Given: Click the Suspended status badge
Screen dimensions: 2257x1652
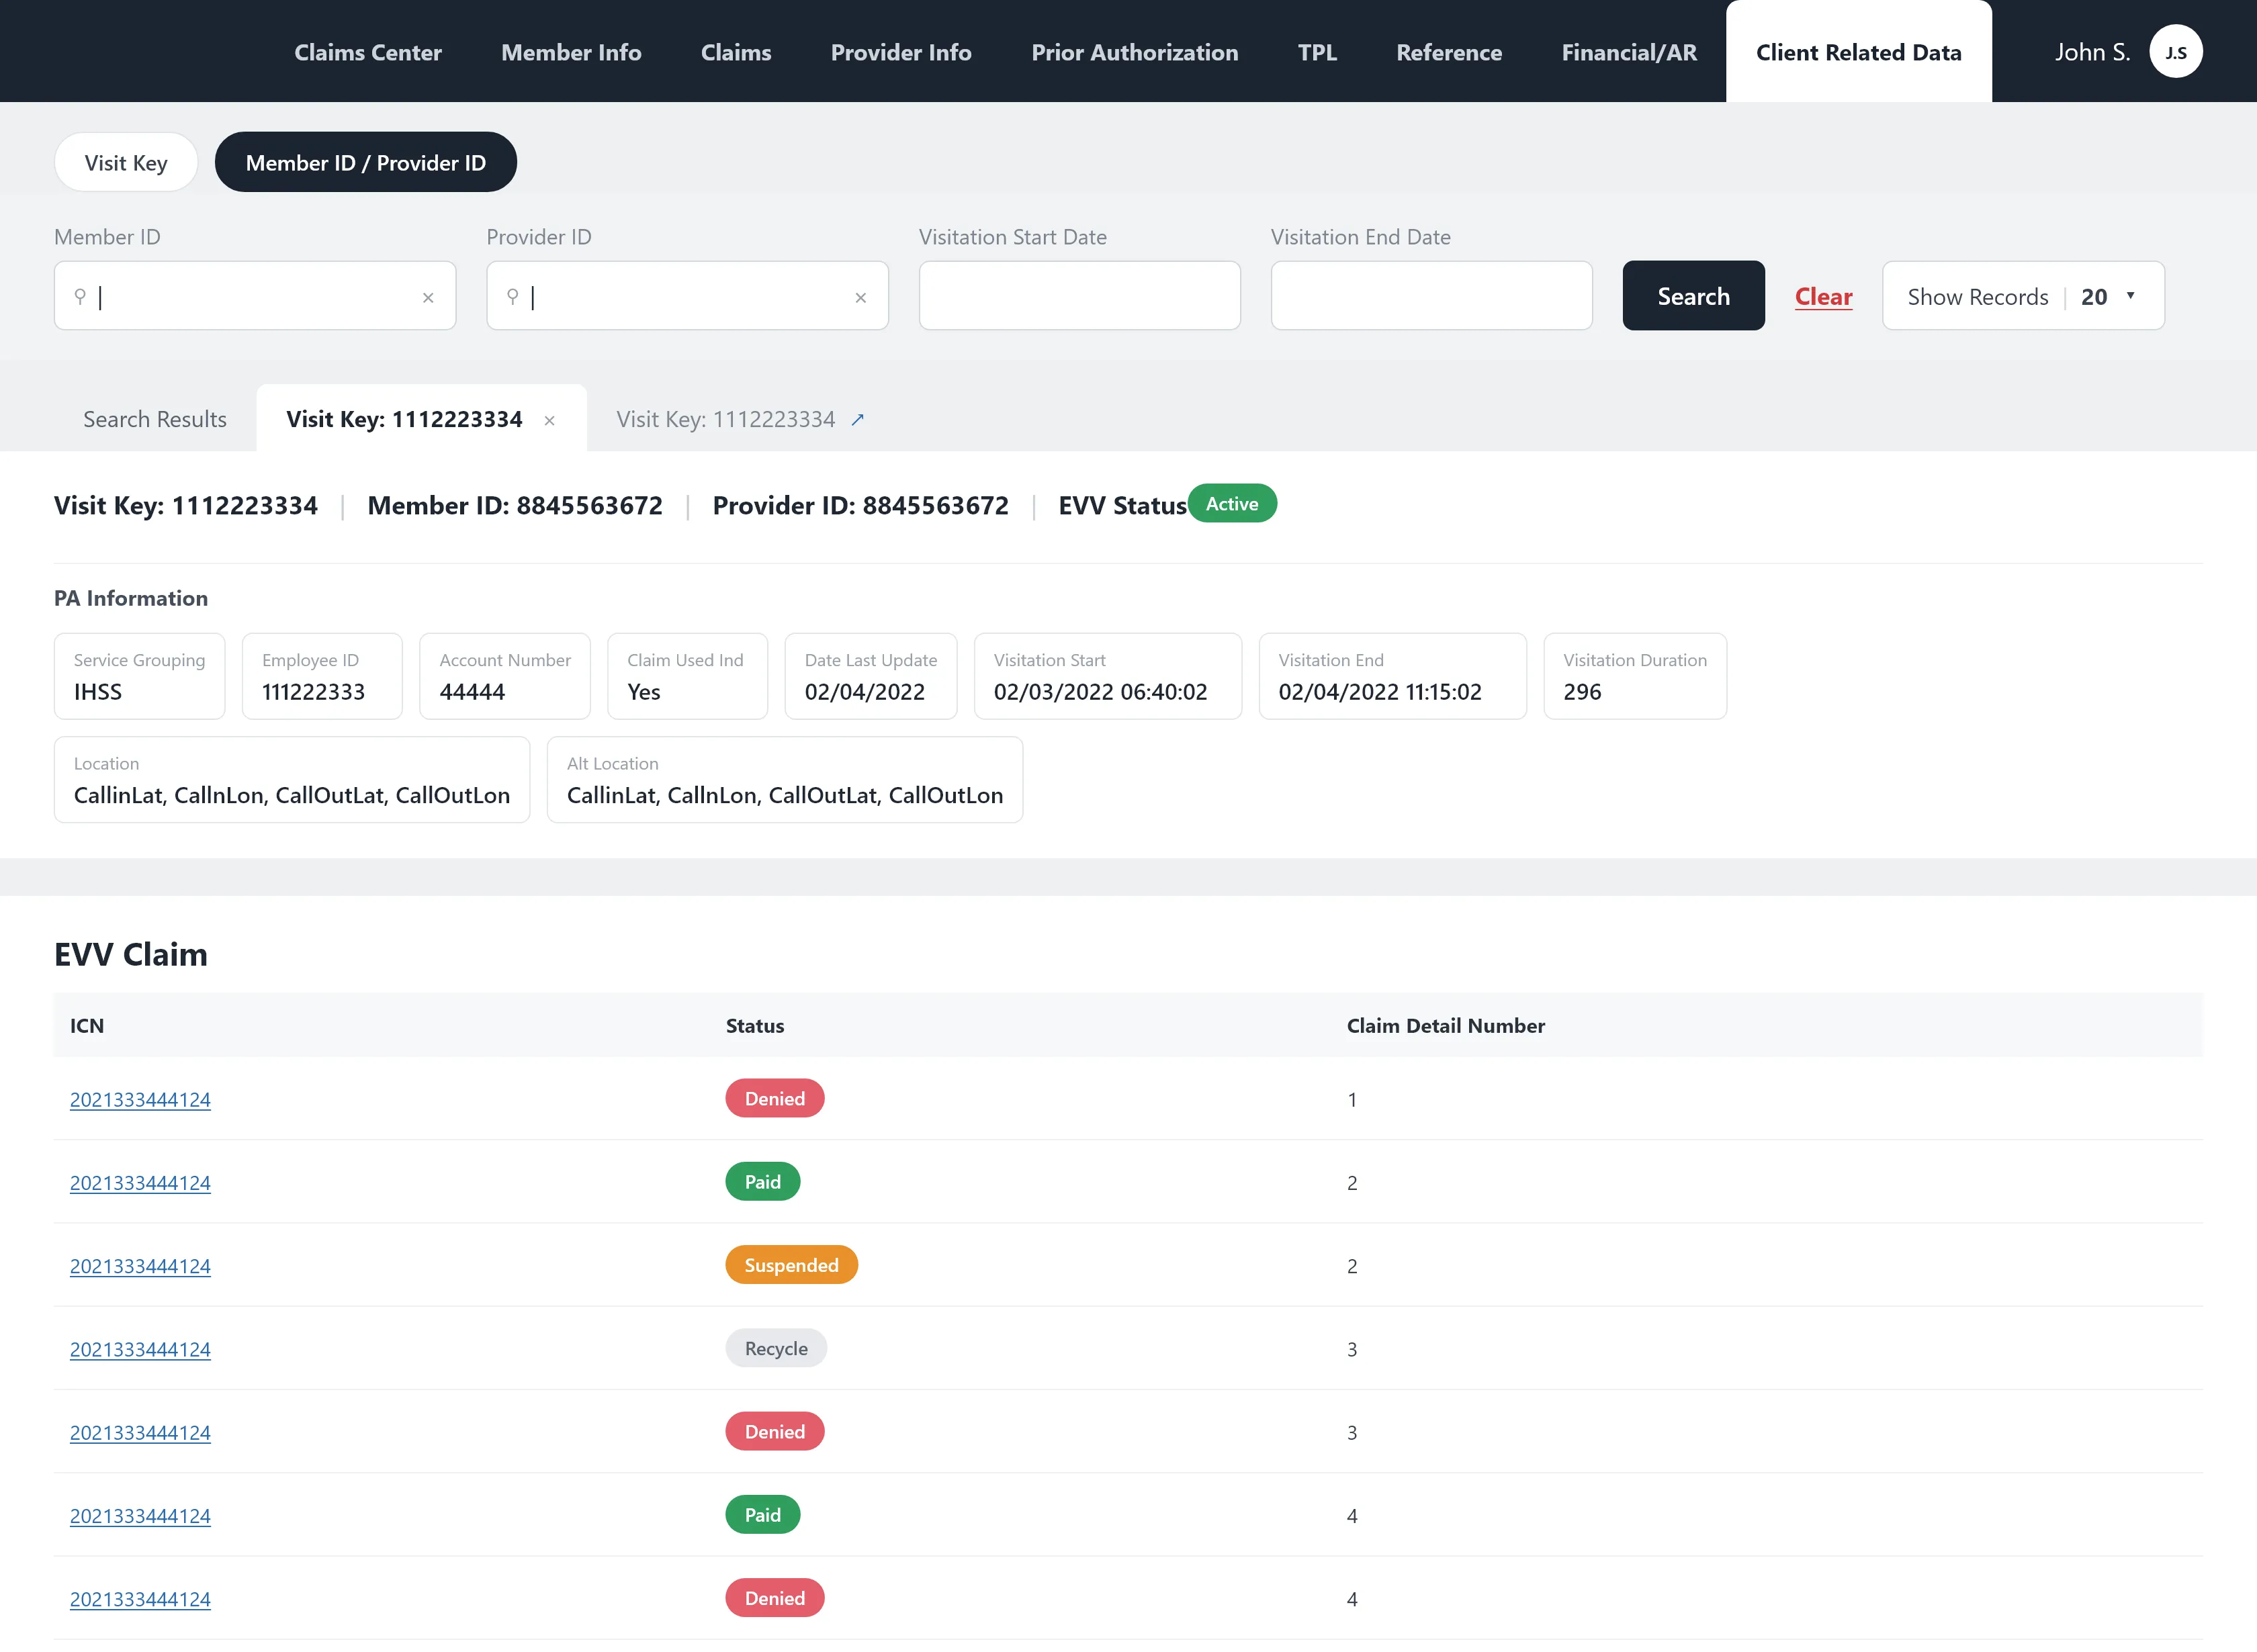Looking at the screenshot, I should click(x=791, y=1265).
